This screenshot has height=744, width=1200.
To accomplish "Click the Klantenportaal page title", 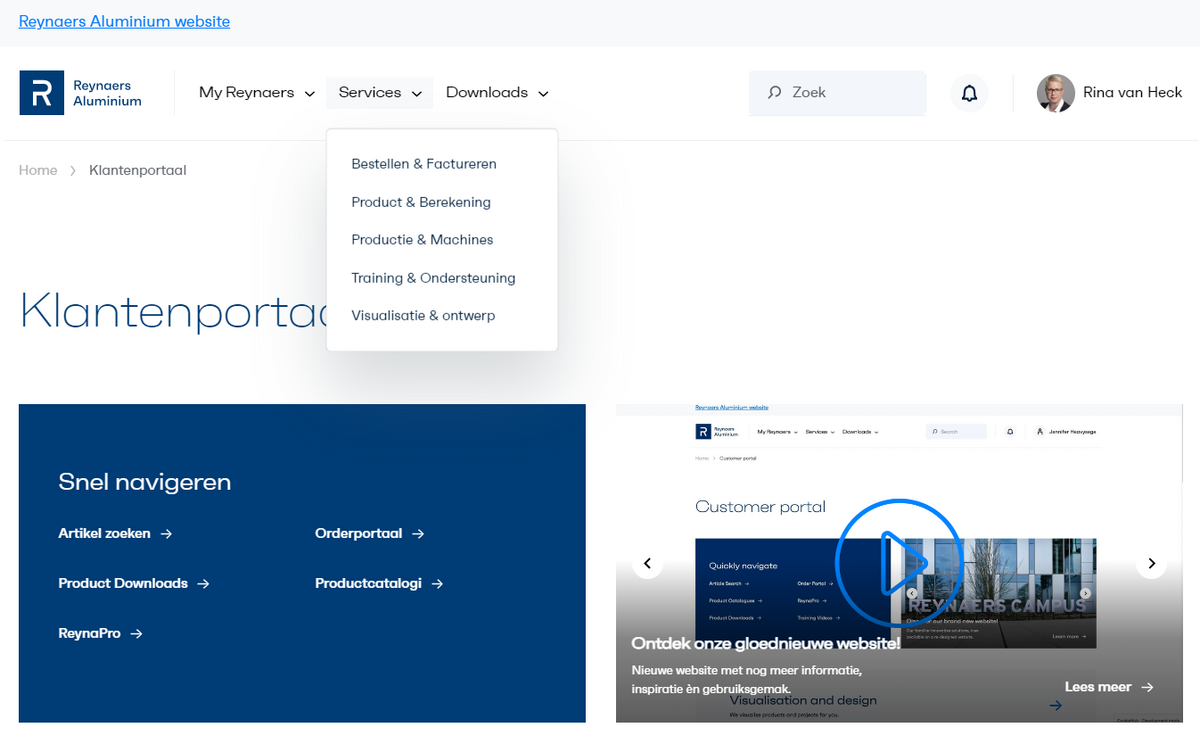I will click(x=175, y=310).
